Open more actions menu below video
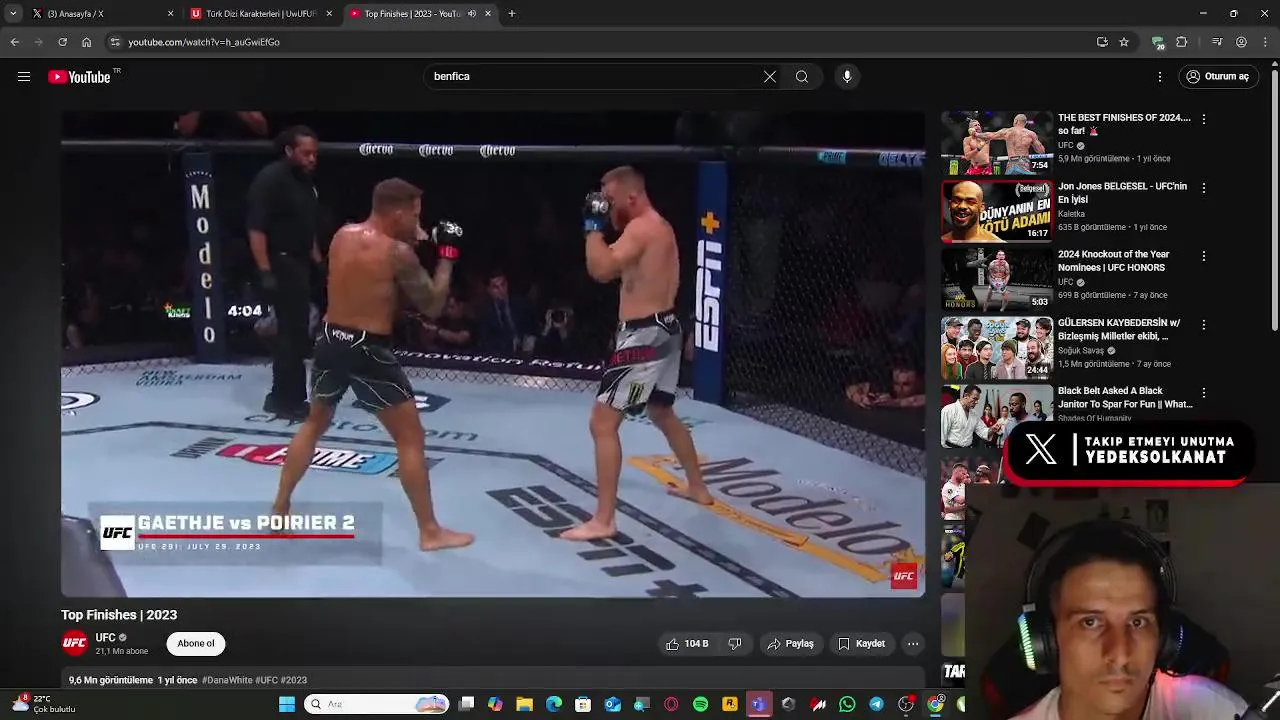The image size is (1280, 720). click(913, 644)
